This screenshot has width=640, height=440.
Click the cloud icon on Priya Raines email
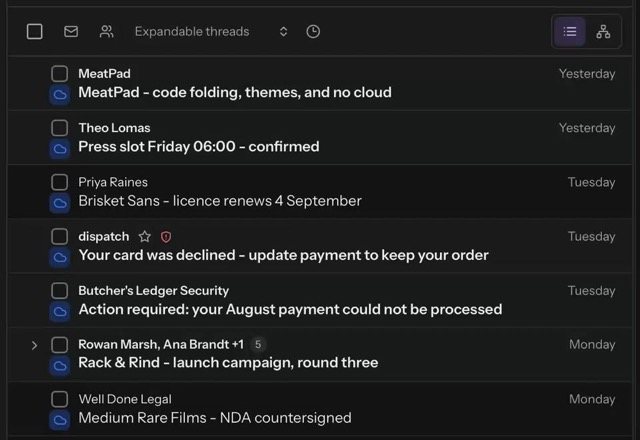point(60,203)
